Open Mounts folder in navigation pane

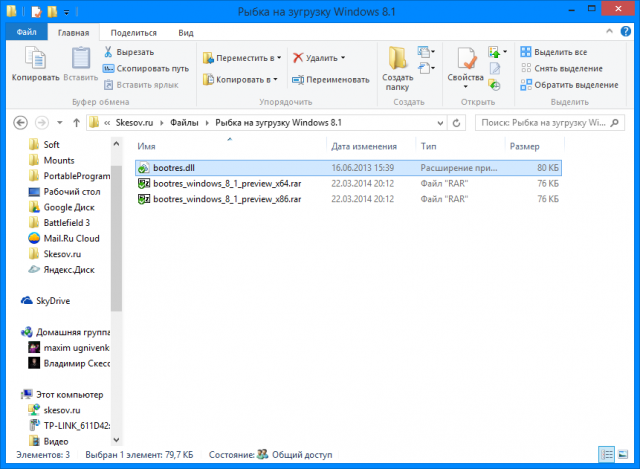[52, 160]
